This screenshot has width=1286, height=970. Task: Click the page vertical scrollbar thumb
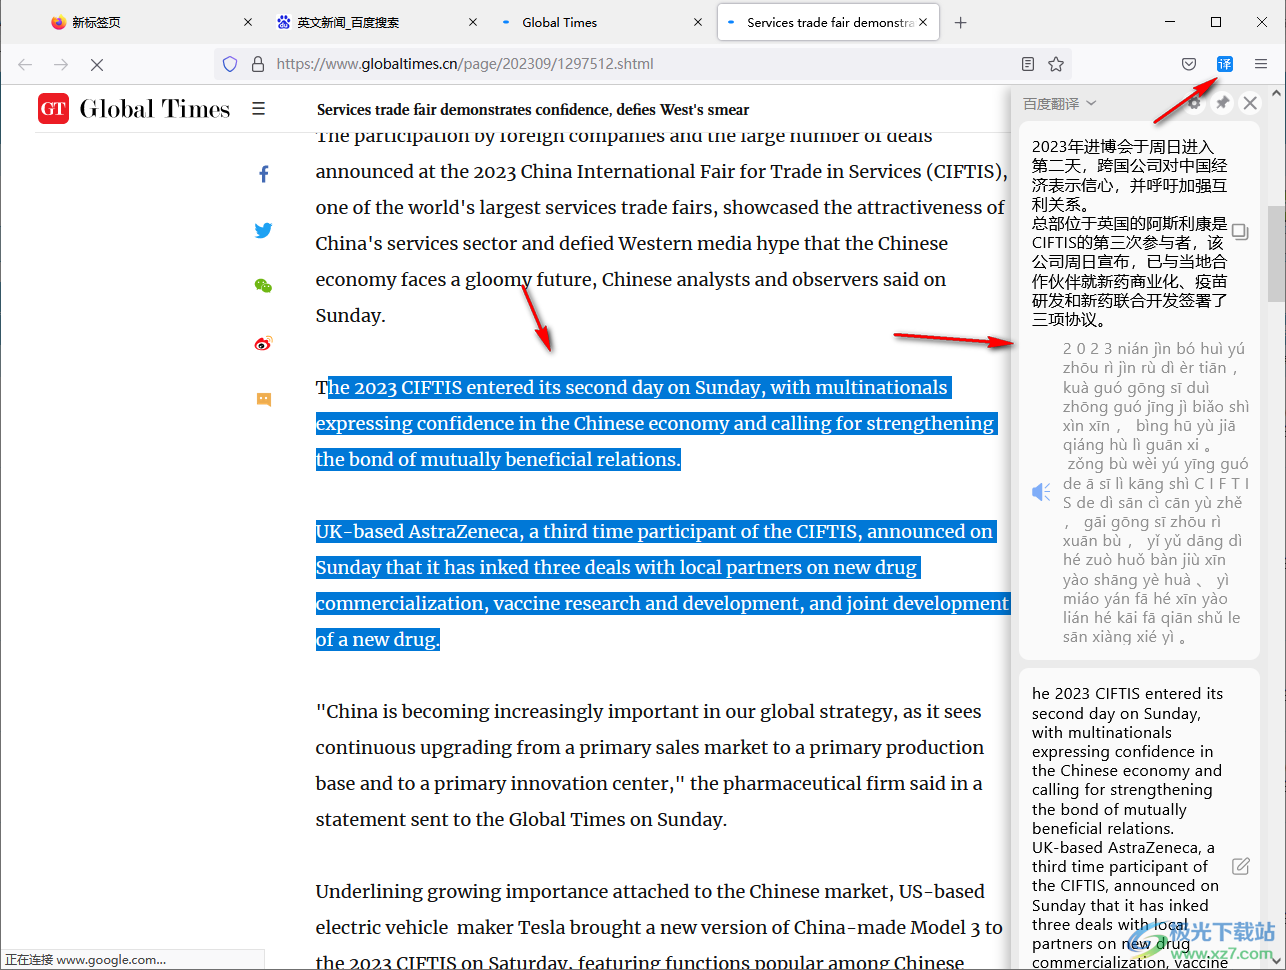1276,253
